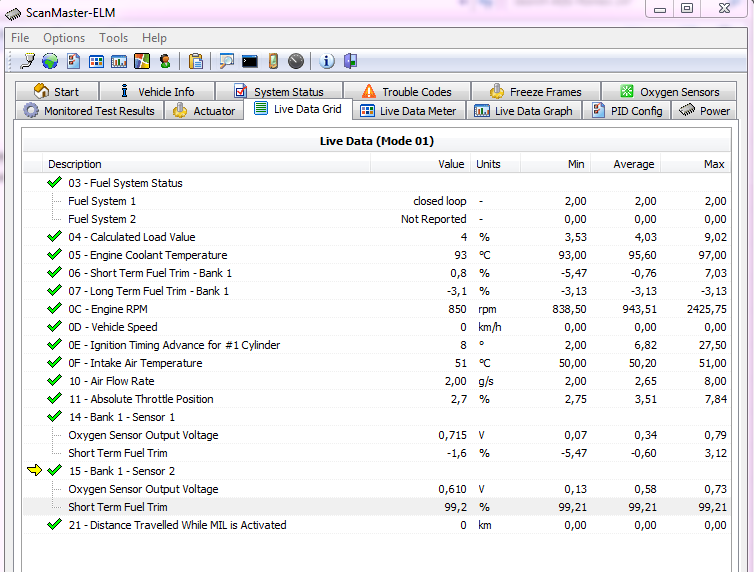Click the Description column header
The width and height of the screenshot is (754, 572).
click(75, 164)
